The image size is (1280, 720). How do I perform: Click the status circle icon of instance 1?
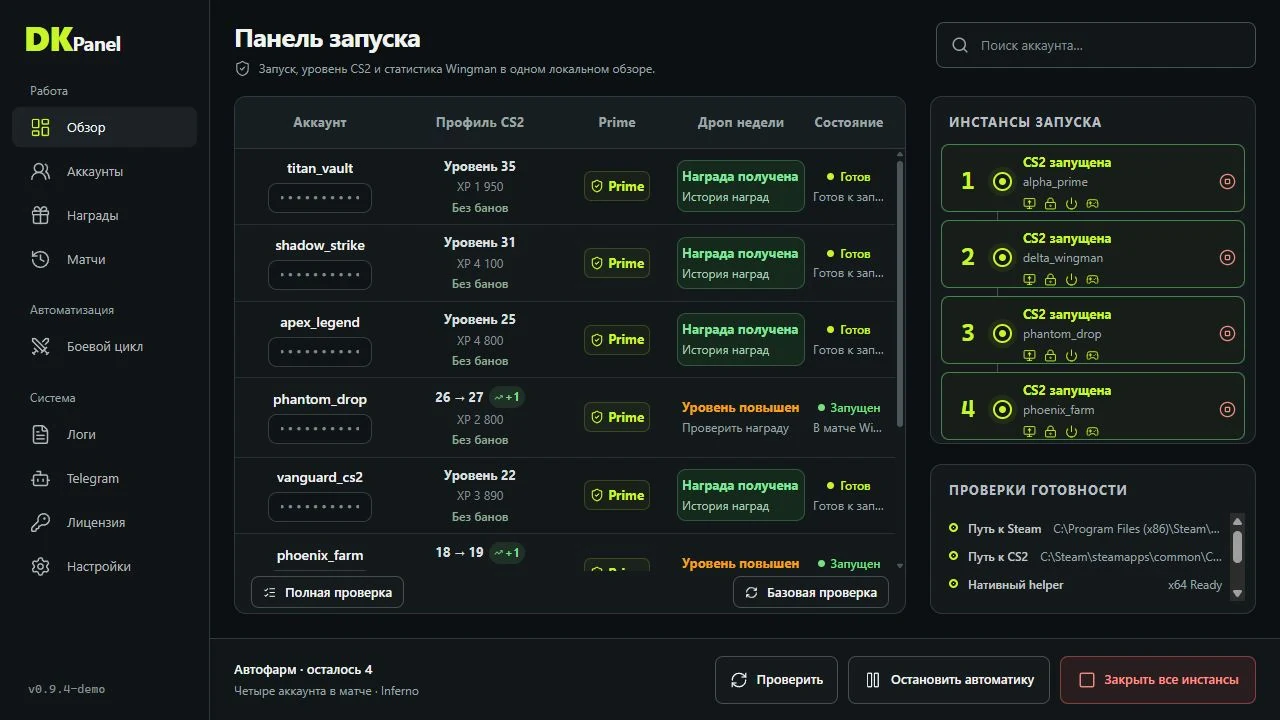point(1002,181)
